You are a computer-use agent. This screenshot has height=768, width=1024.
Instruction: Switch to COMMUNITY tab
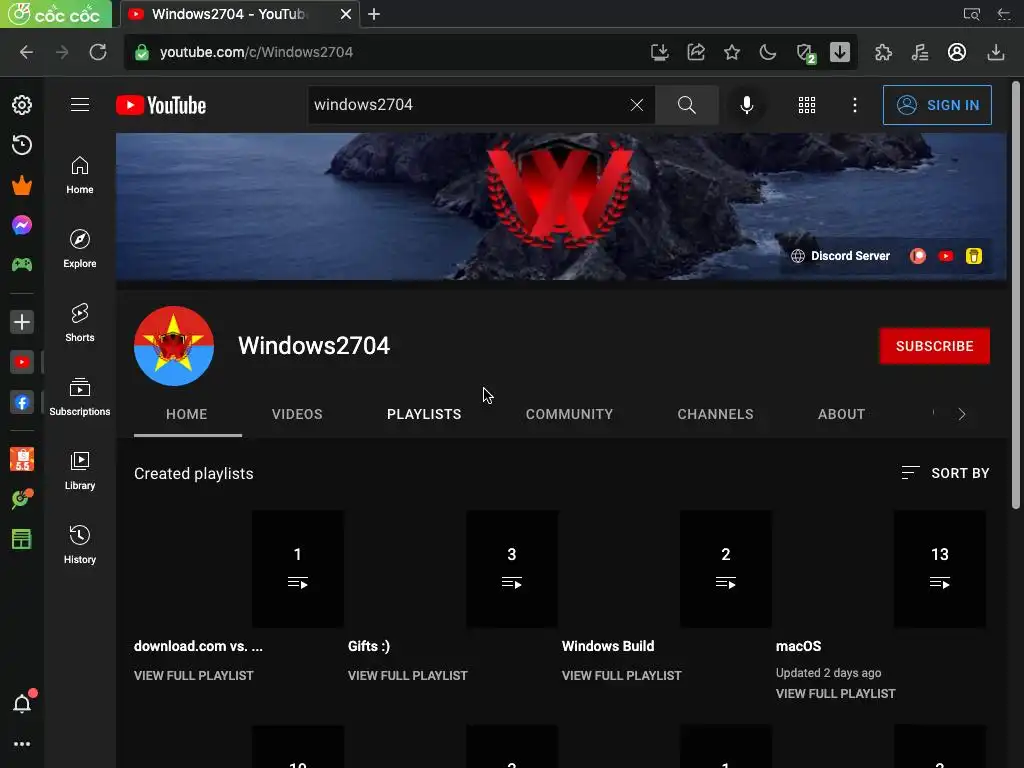point(569,414)
